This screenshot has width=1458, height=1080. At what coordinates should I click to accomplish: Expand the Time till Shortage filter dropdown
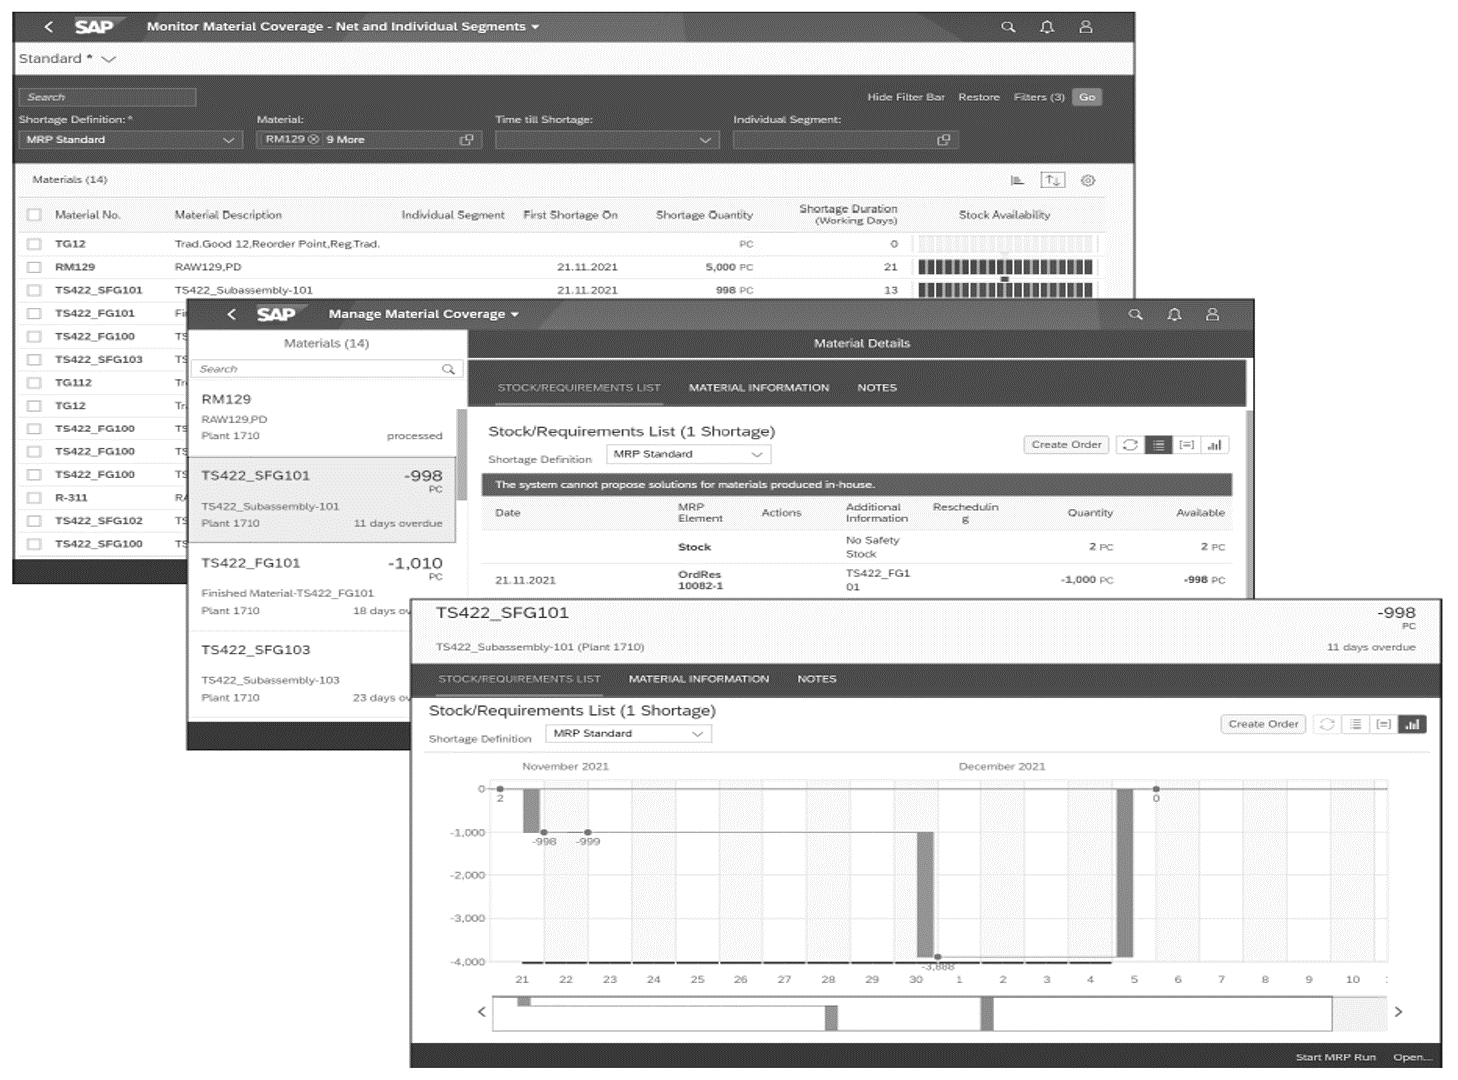606,139
